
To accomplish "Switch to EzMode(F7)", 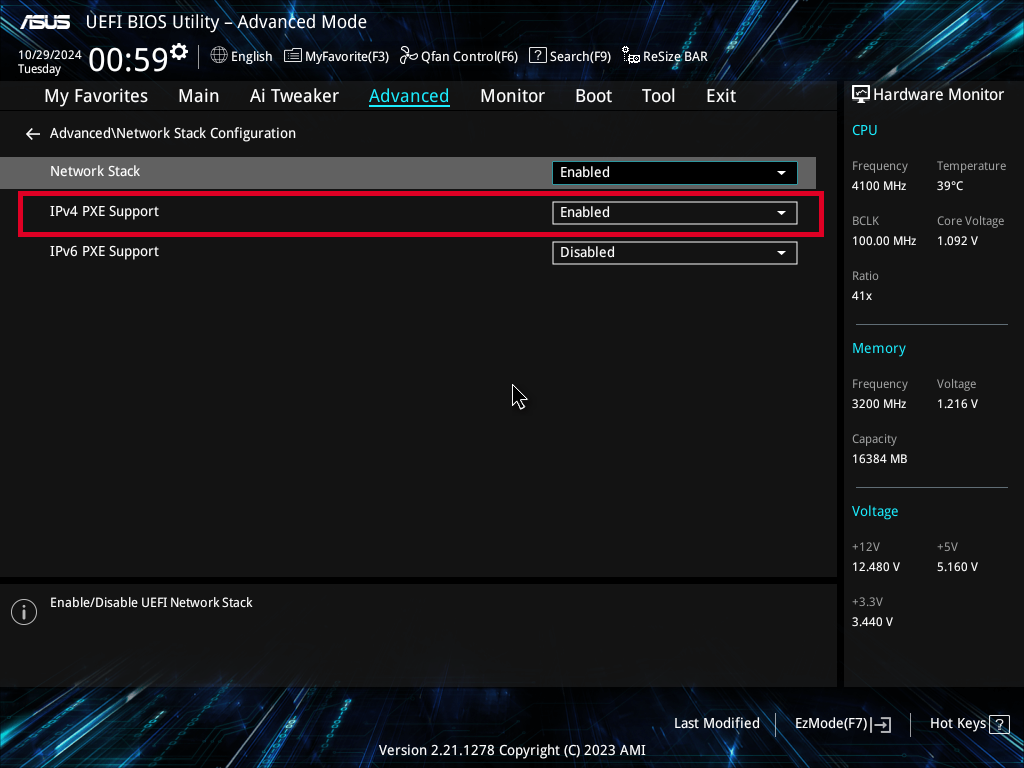I will (842, 723).
